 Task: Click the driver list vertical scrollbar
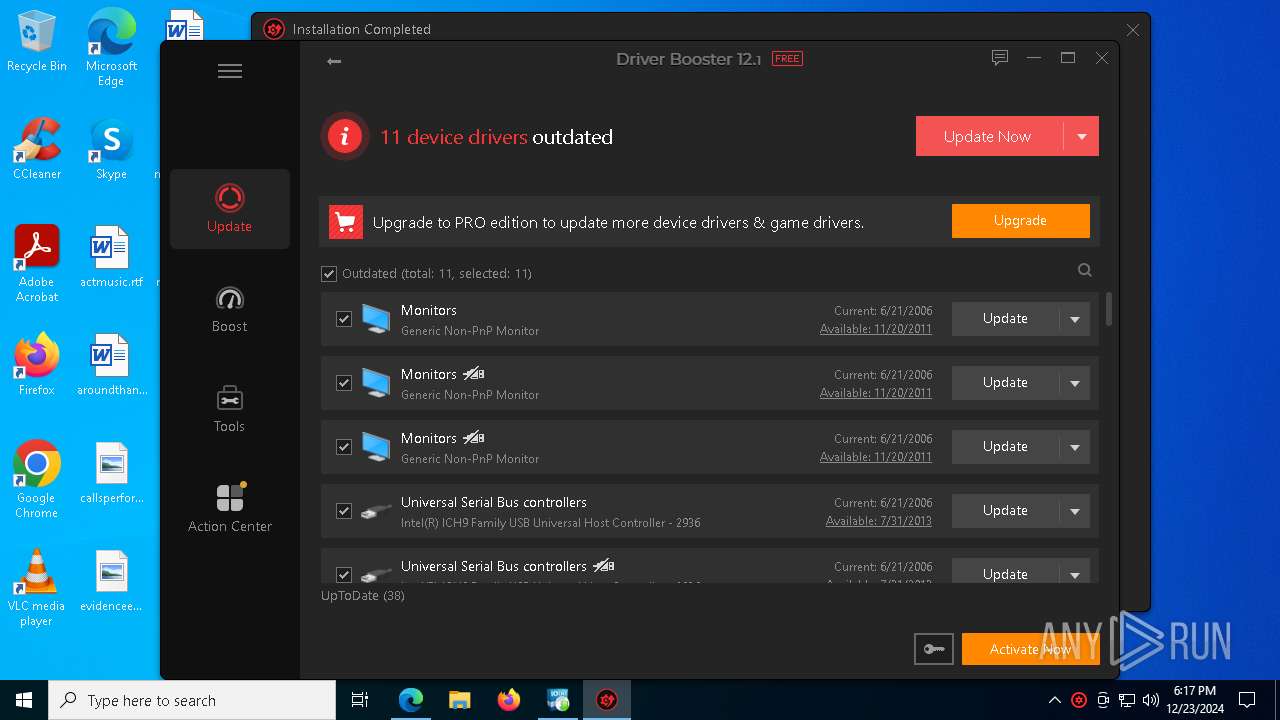pyautogui.click(x=1109, y=309)
